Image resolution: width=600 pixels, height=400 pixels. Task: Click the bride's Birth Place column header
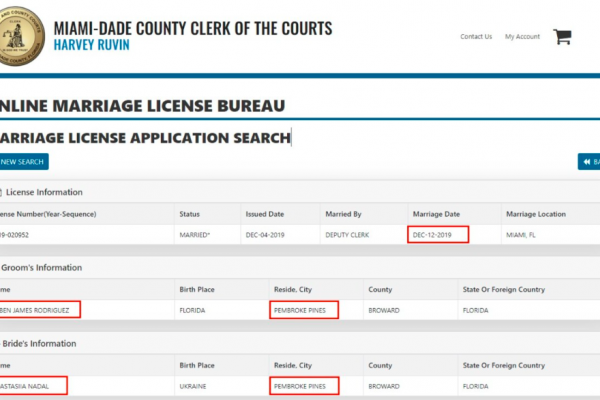click(x=197, y=365)
